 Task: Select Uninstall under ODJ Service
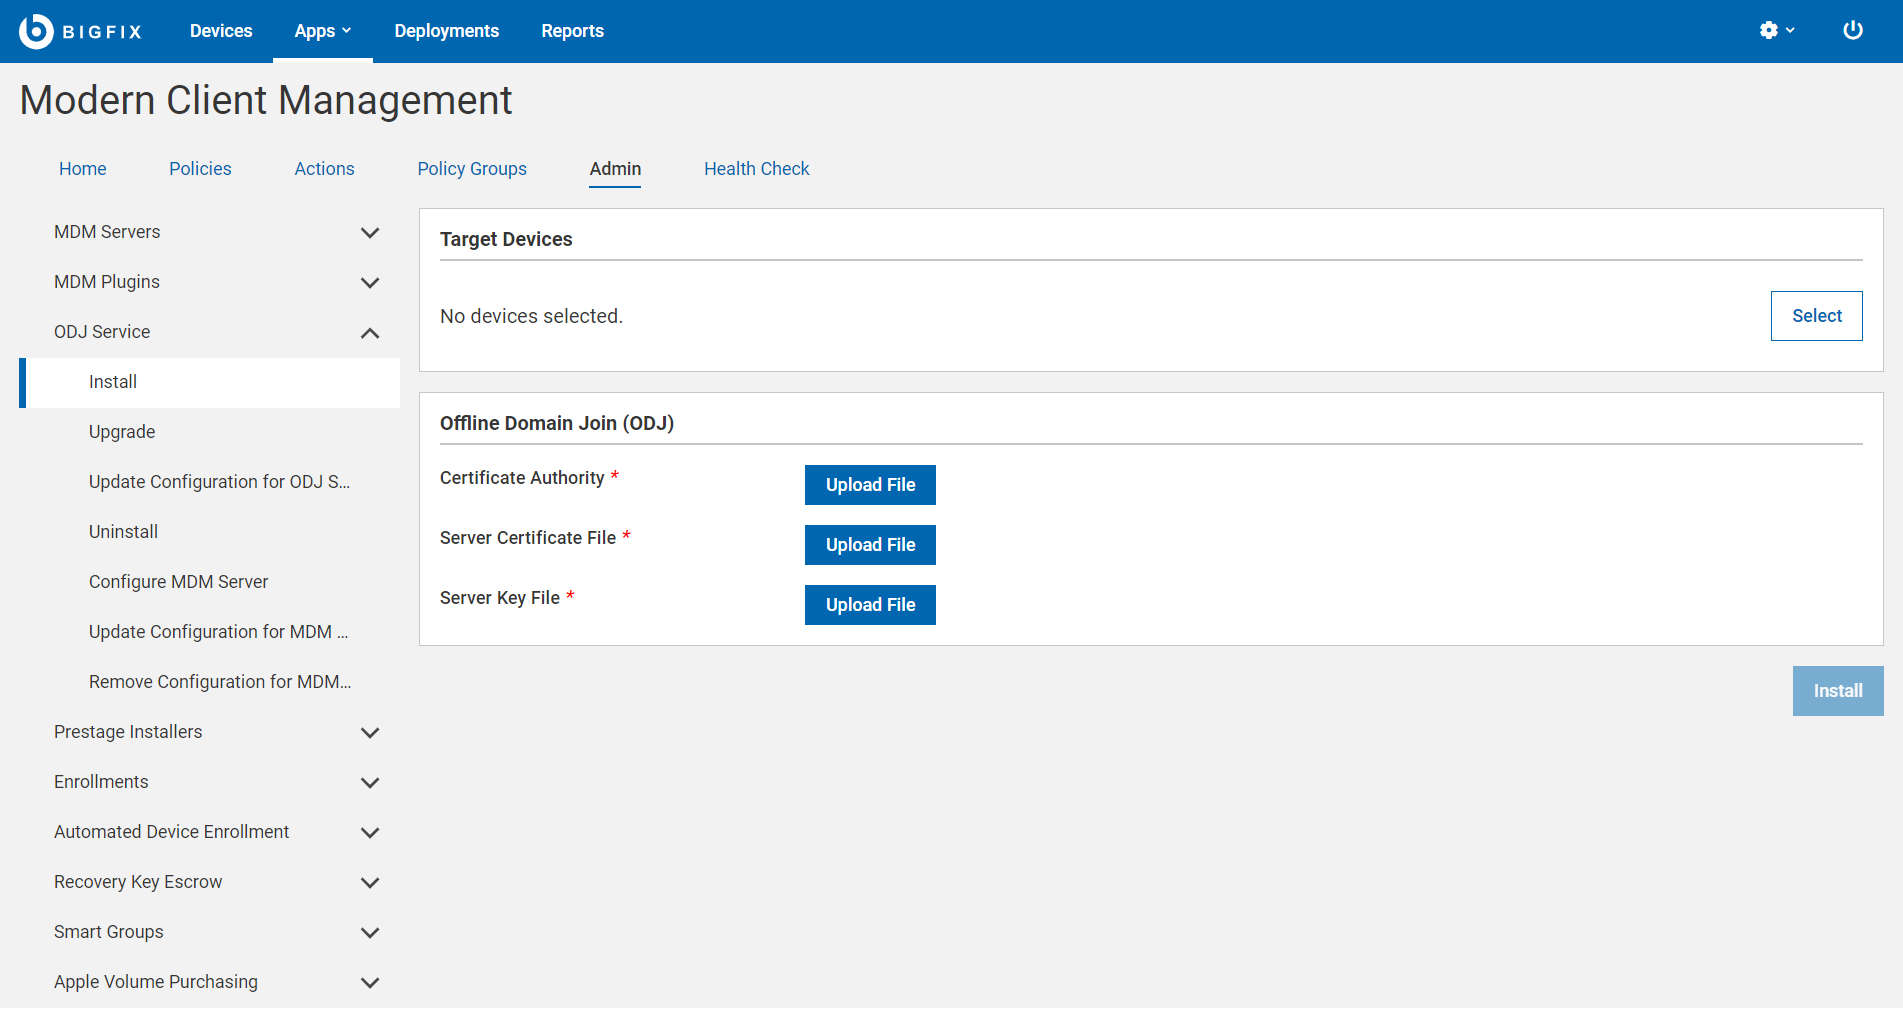123,532
